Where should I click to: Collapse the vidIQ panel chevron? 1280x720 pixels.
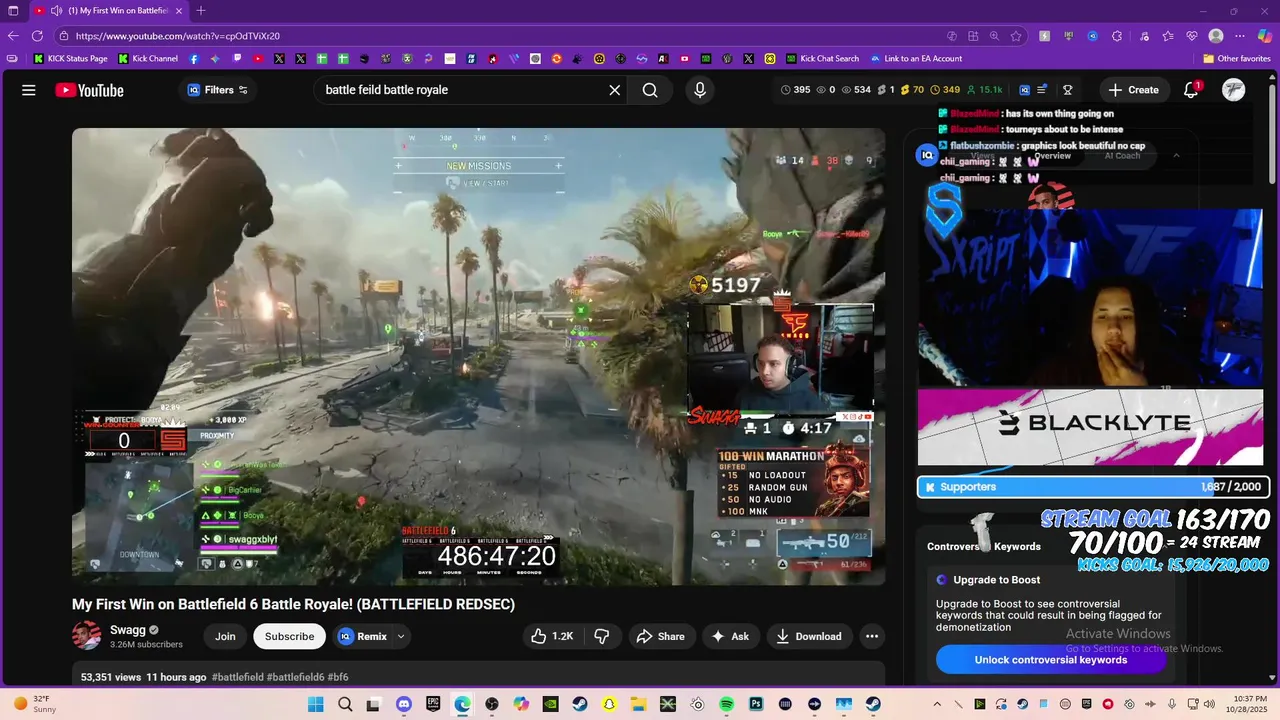[1176, 156]
